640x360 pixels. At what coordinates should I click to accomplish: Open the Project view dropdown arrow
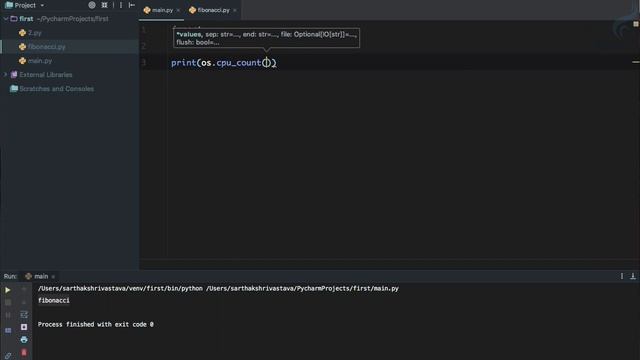[x=42, y=5]
